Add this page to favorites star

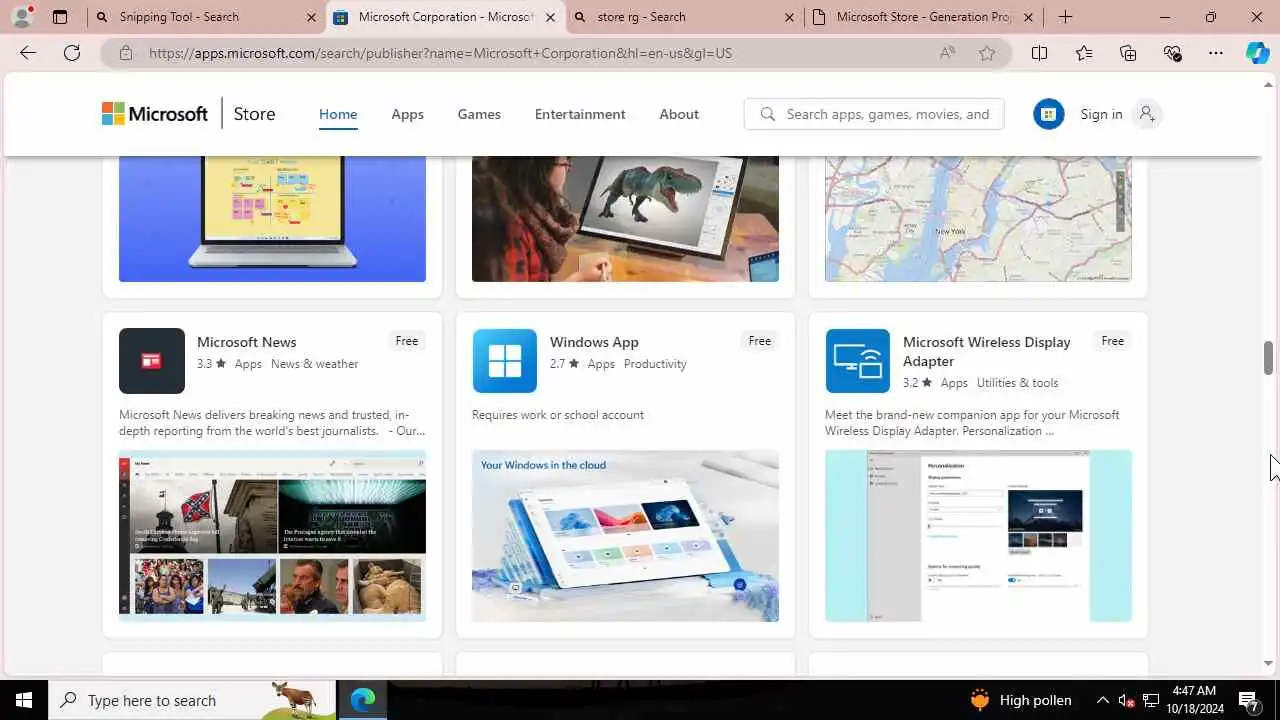987,53
